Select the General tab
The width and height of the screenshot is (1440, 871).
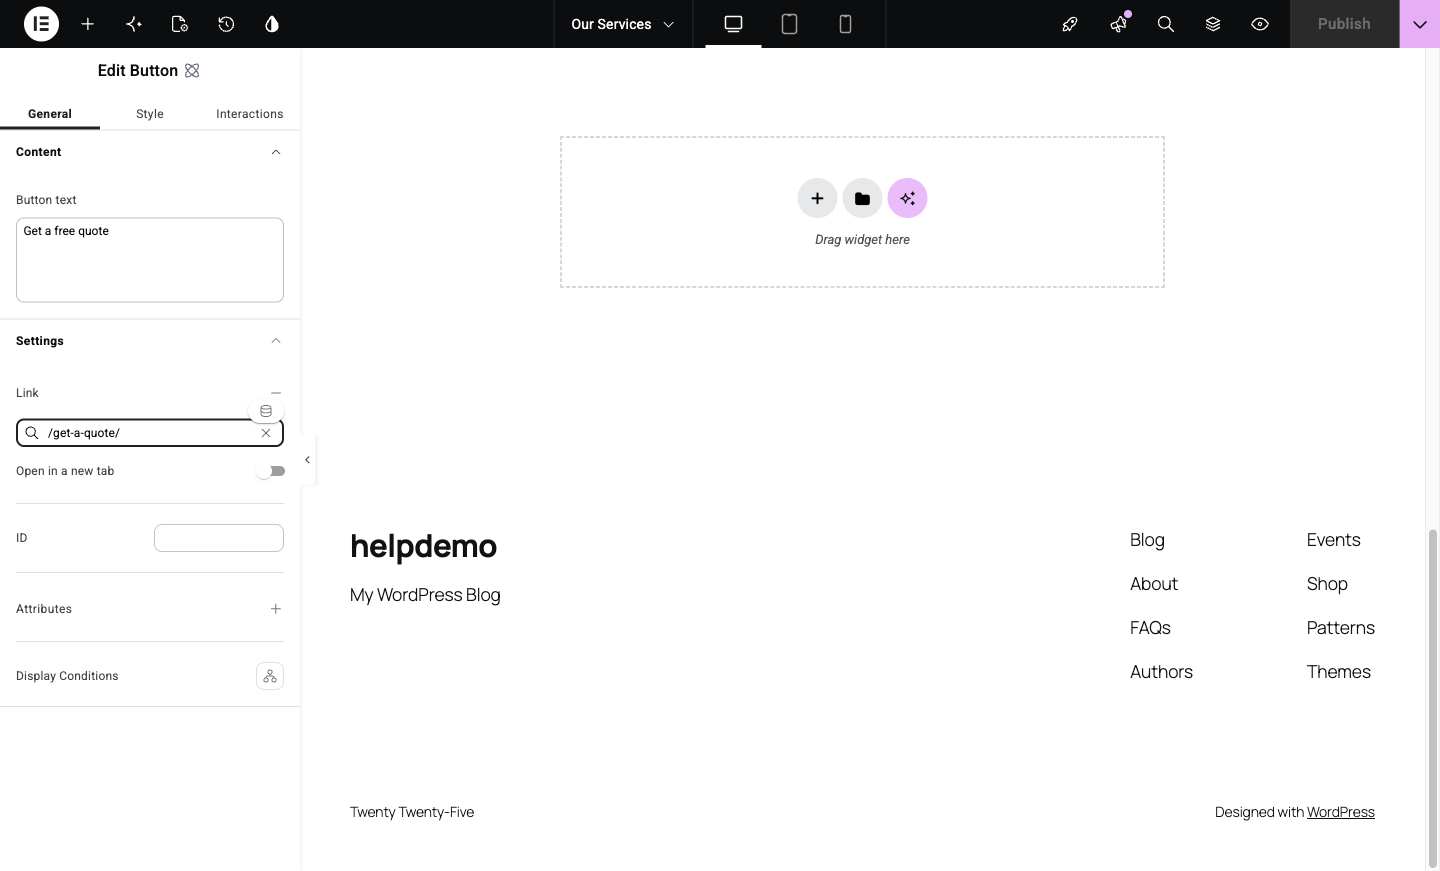tap(50, 114)
